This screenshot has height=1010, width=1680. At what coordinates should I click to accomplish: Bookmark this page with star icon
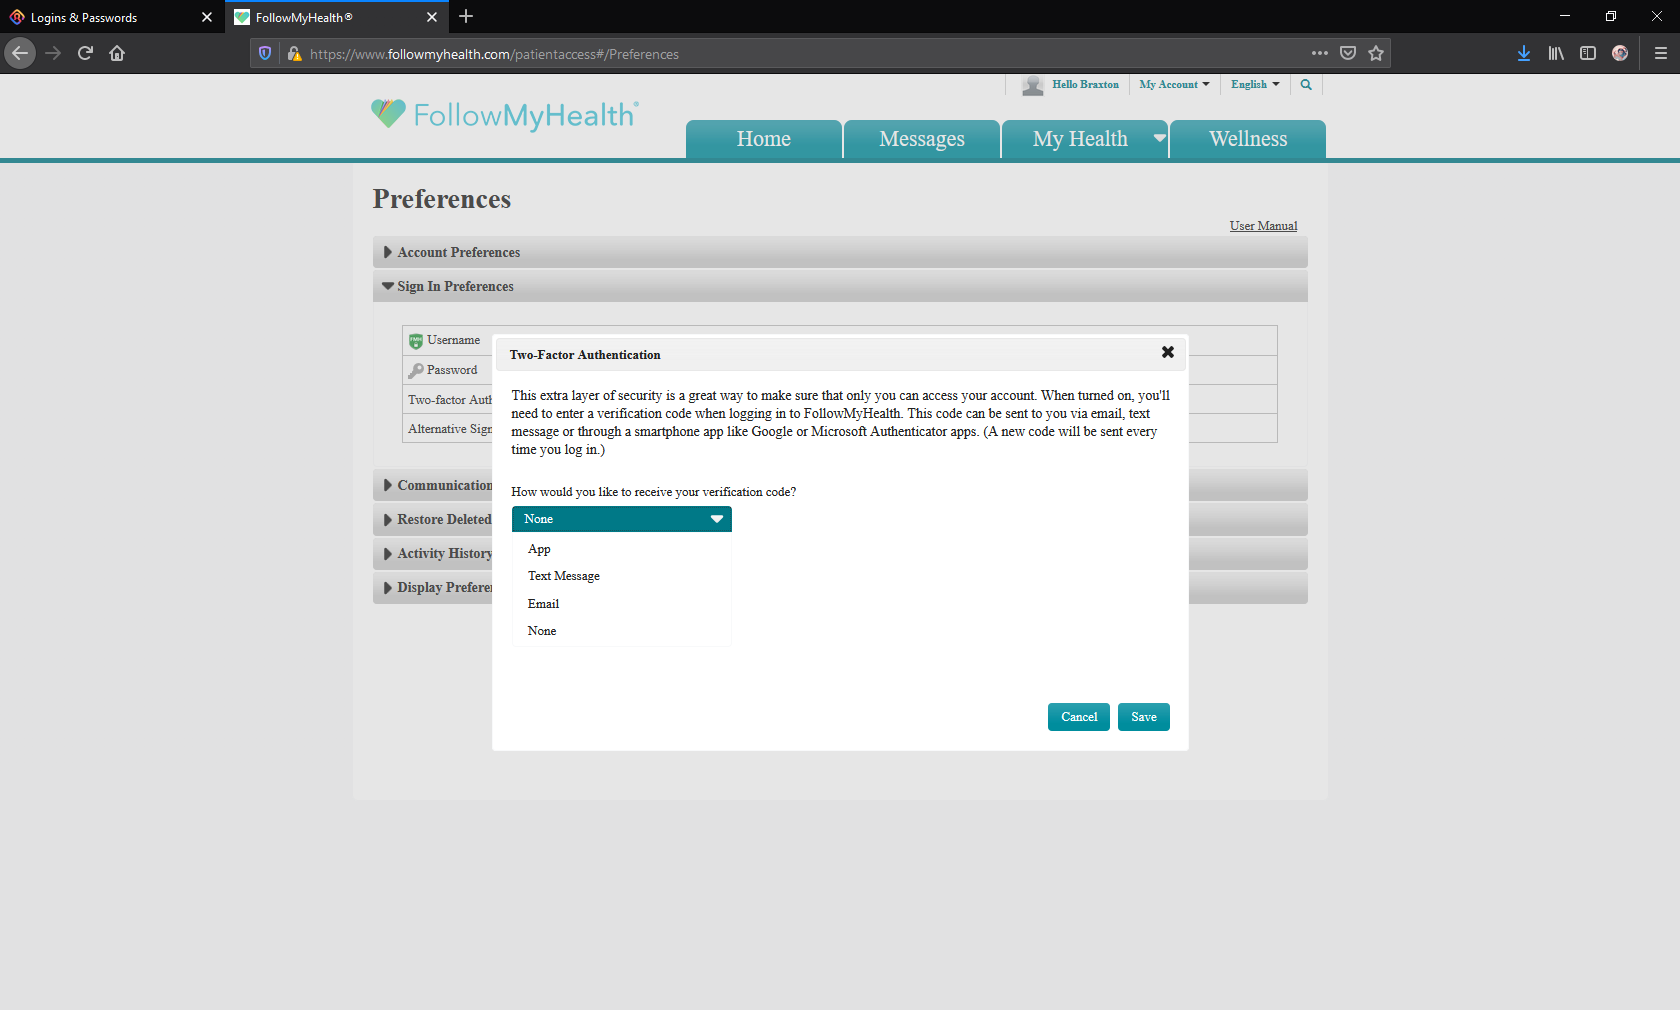1376,54
